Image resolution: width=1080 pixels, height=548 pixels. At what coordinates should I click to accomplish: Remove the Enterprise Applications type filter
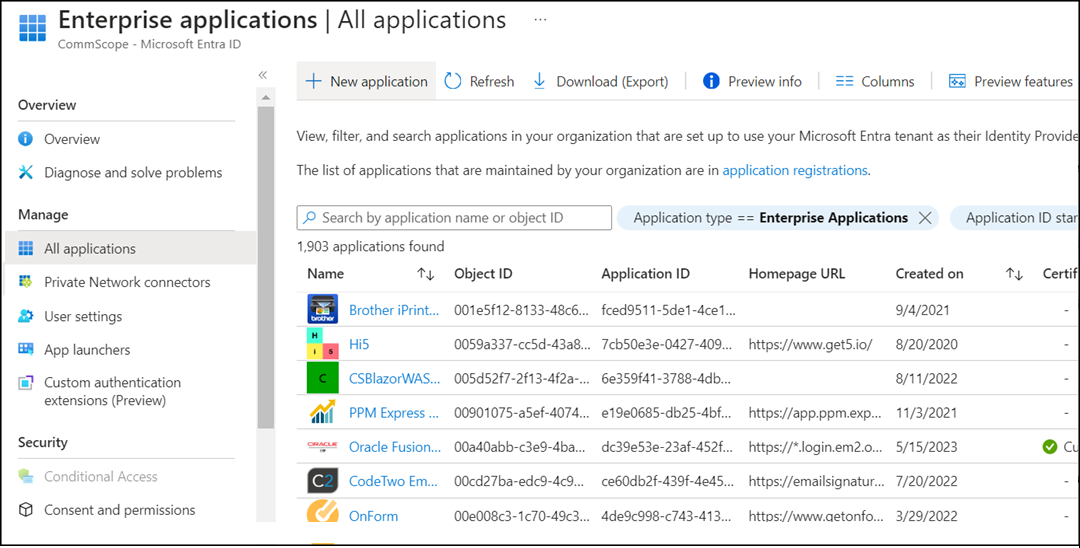click(925, 218)
